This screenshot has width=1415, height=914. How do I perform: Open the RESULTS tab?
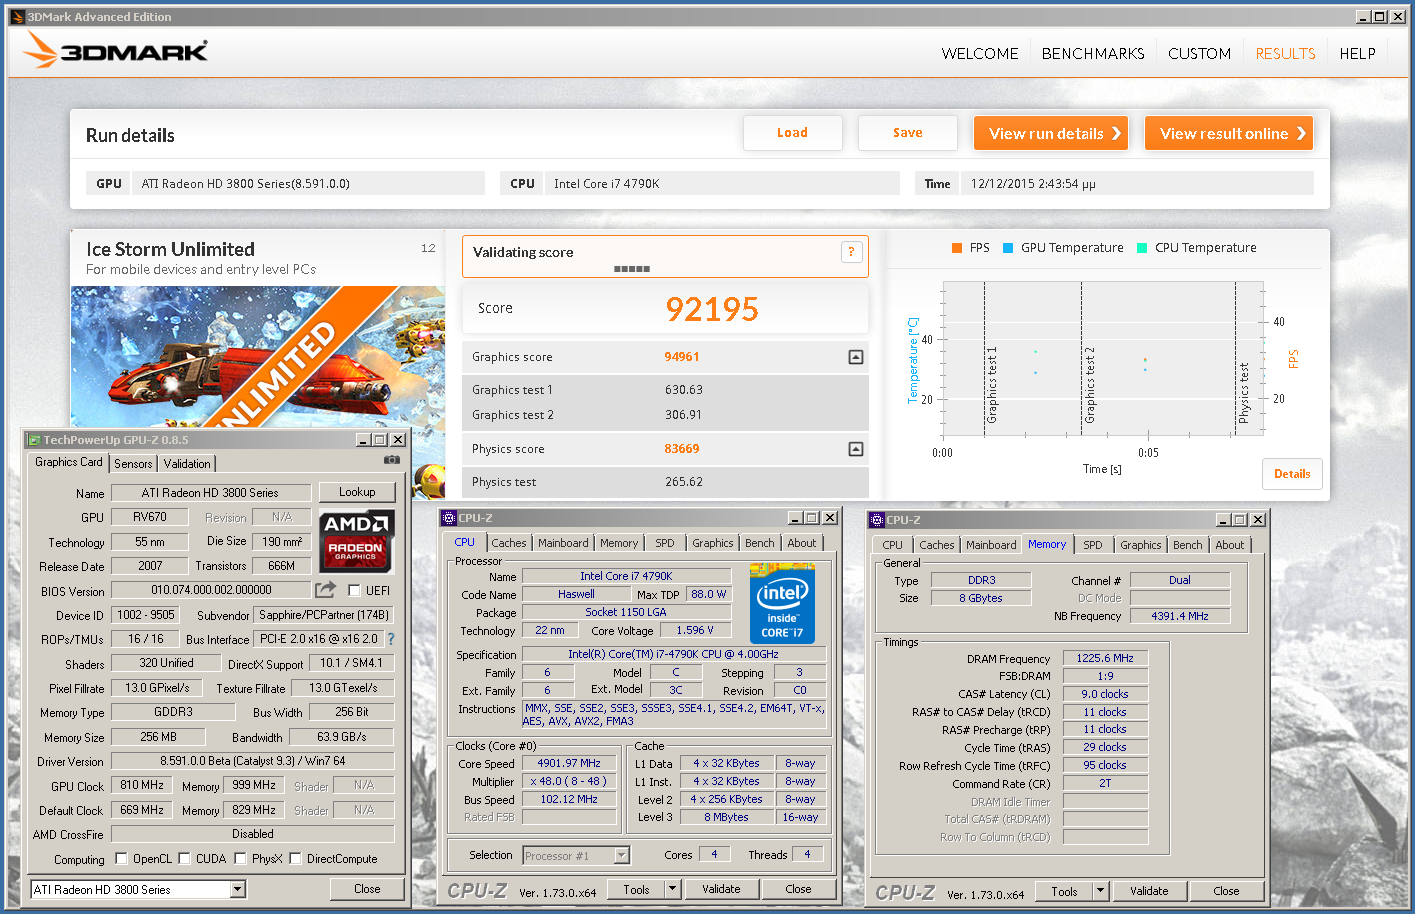pyautogui.click(x=1285, y=54)
